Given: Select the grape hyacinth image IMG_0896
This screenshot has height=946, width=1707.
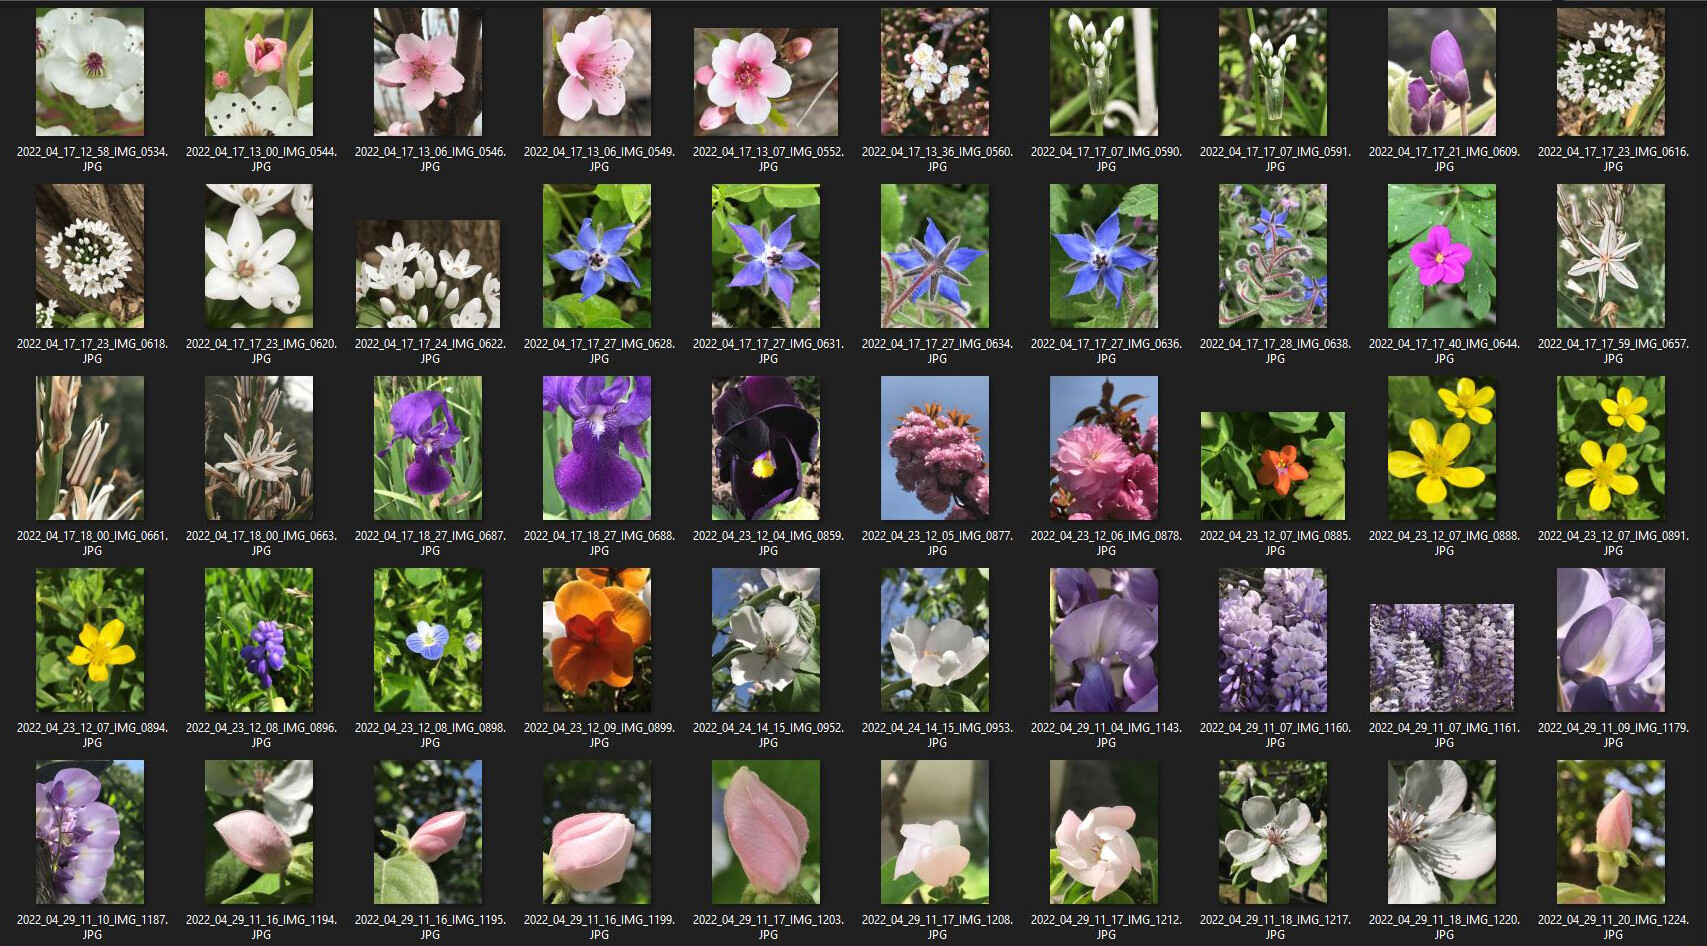Looking at the screenshot, I should pos(257,640).
